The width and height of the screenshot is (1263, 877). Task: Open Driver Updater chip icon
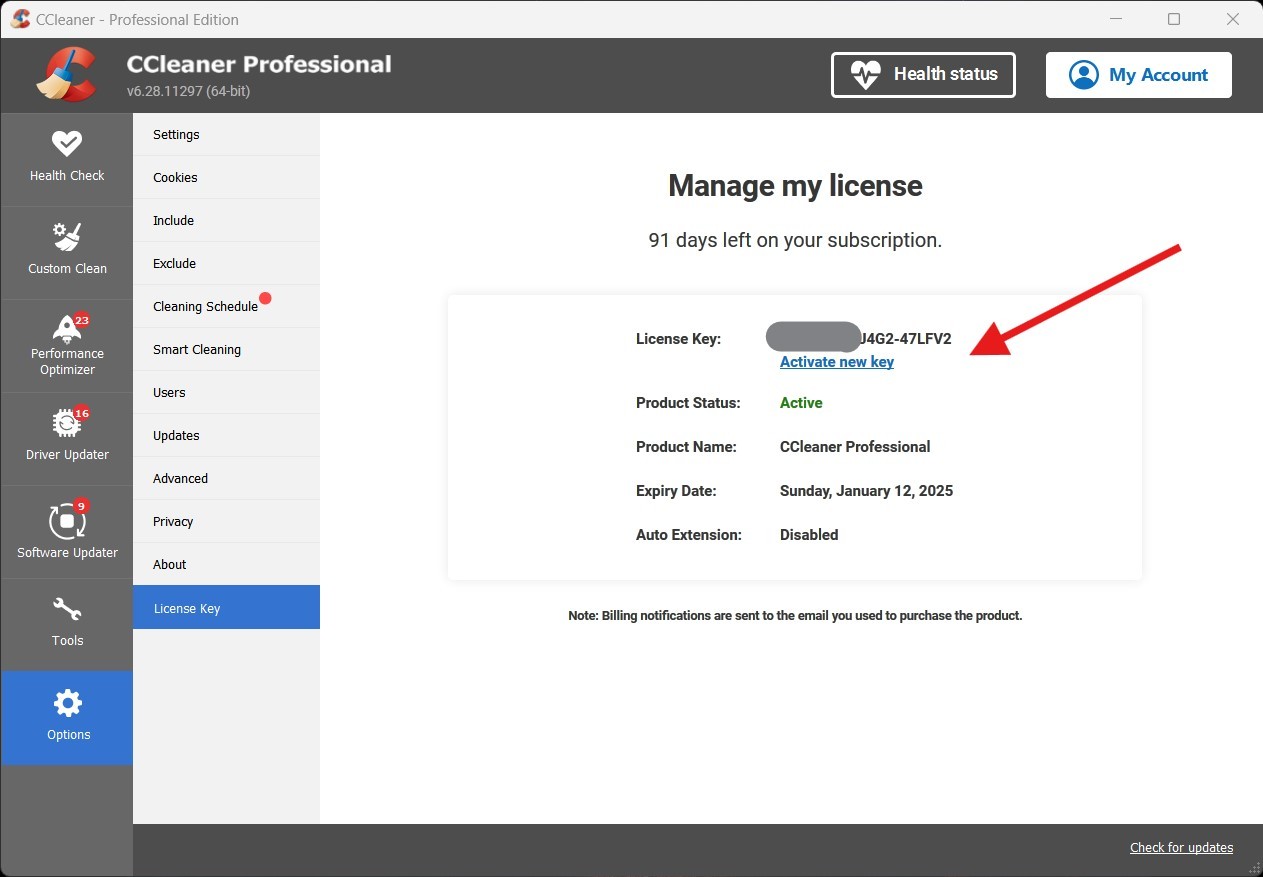(67, 423)
